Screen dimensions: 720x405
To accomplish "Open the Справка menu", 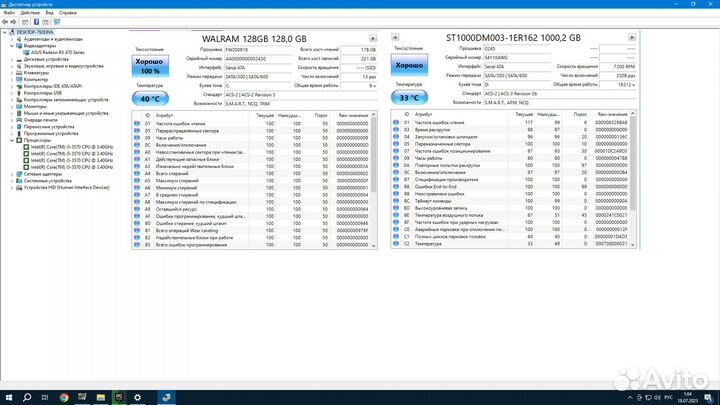I will tap(68, 13).
